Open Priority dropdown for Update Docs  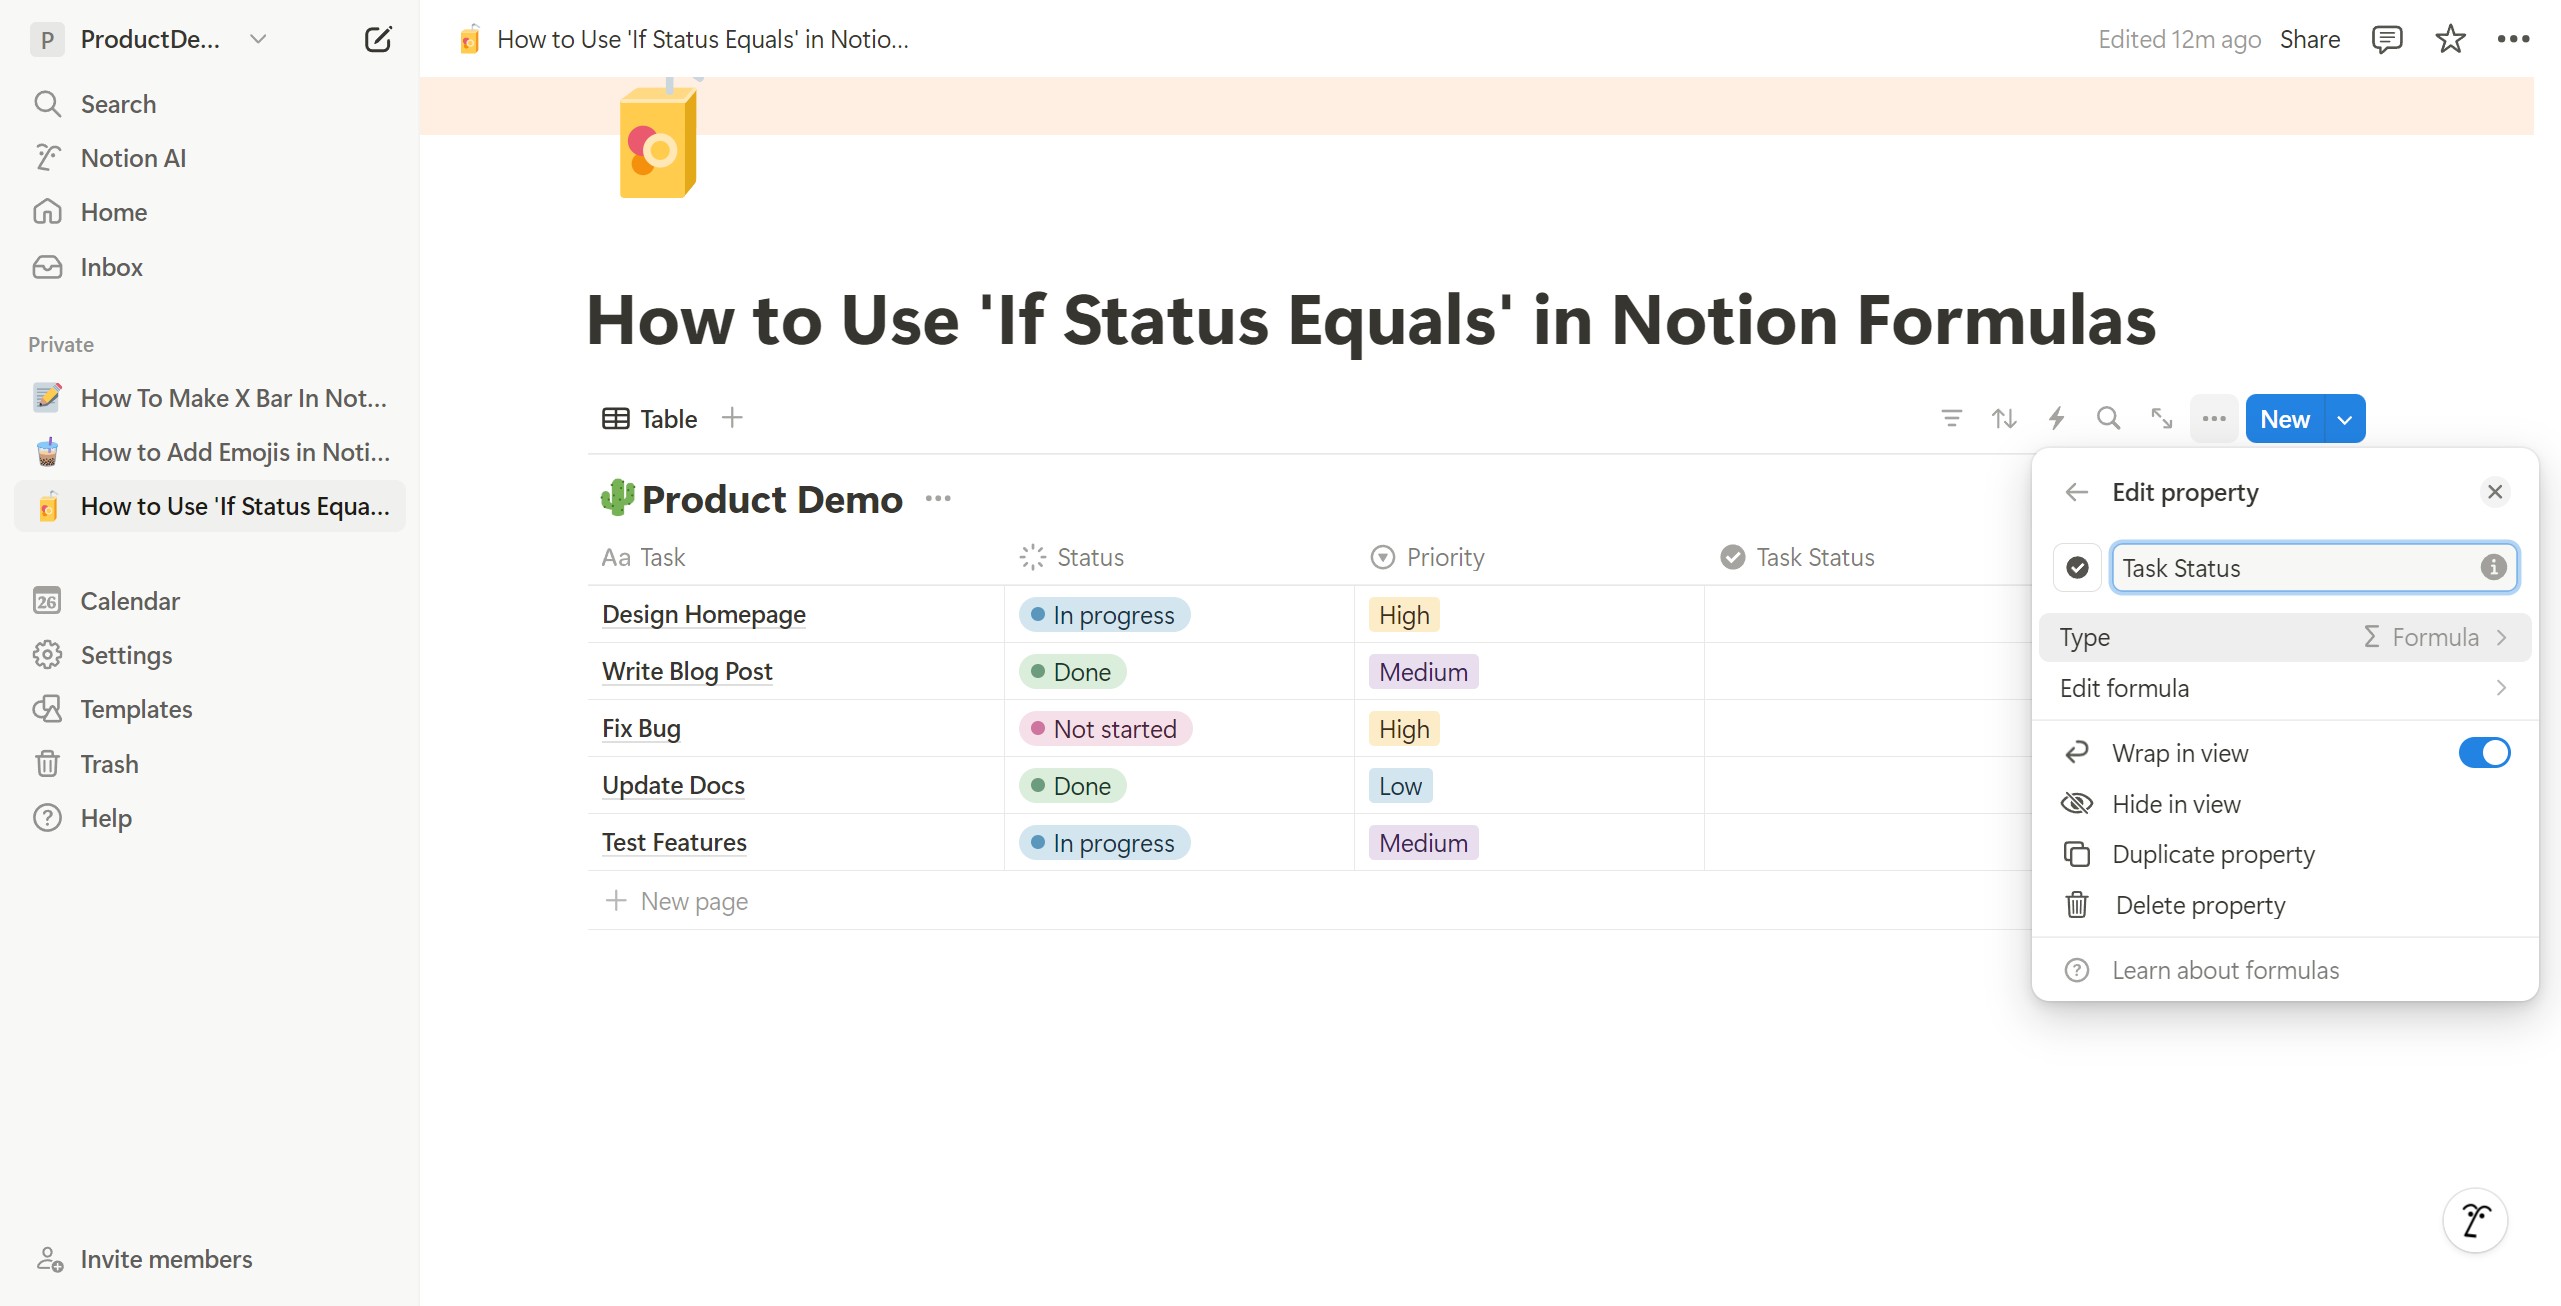tap(1400, 786)
